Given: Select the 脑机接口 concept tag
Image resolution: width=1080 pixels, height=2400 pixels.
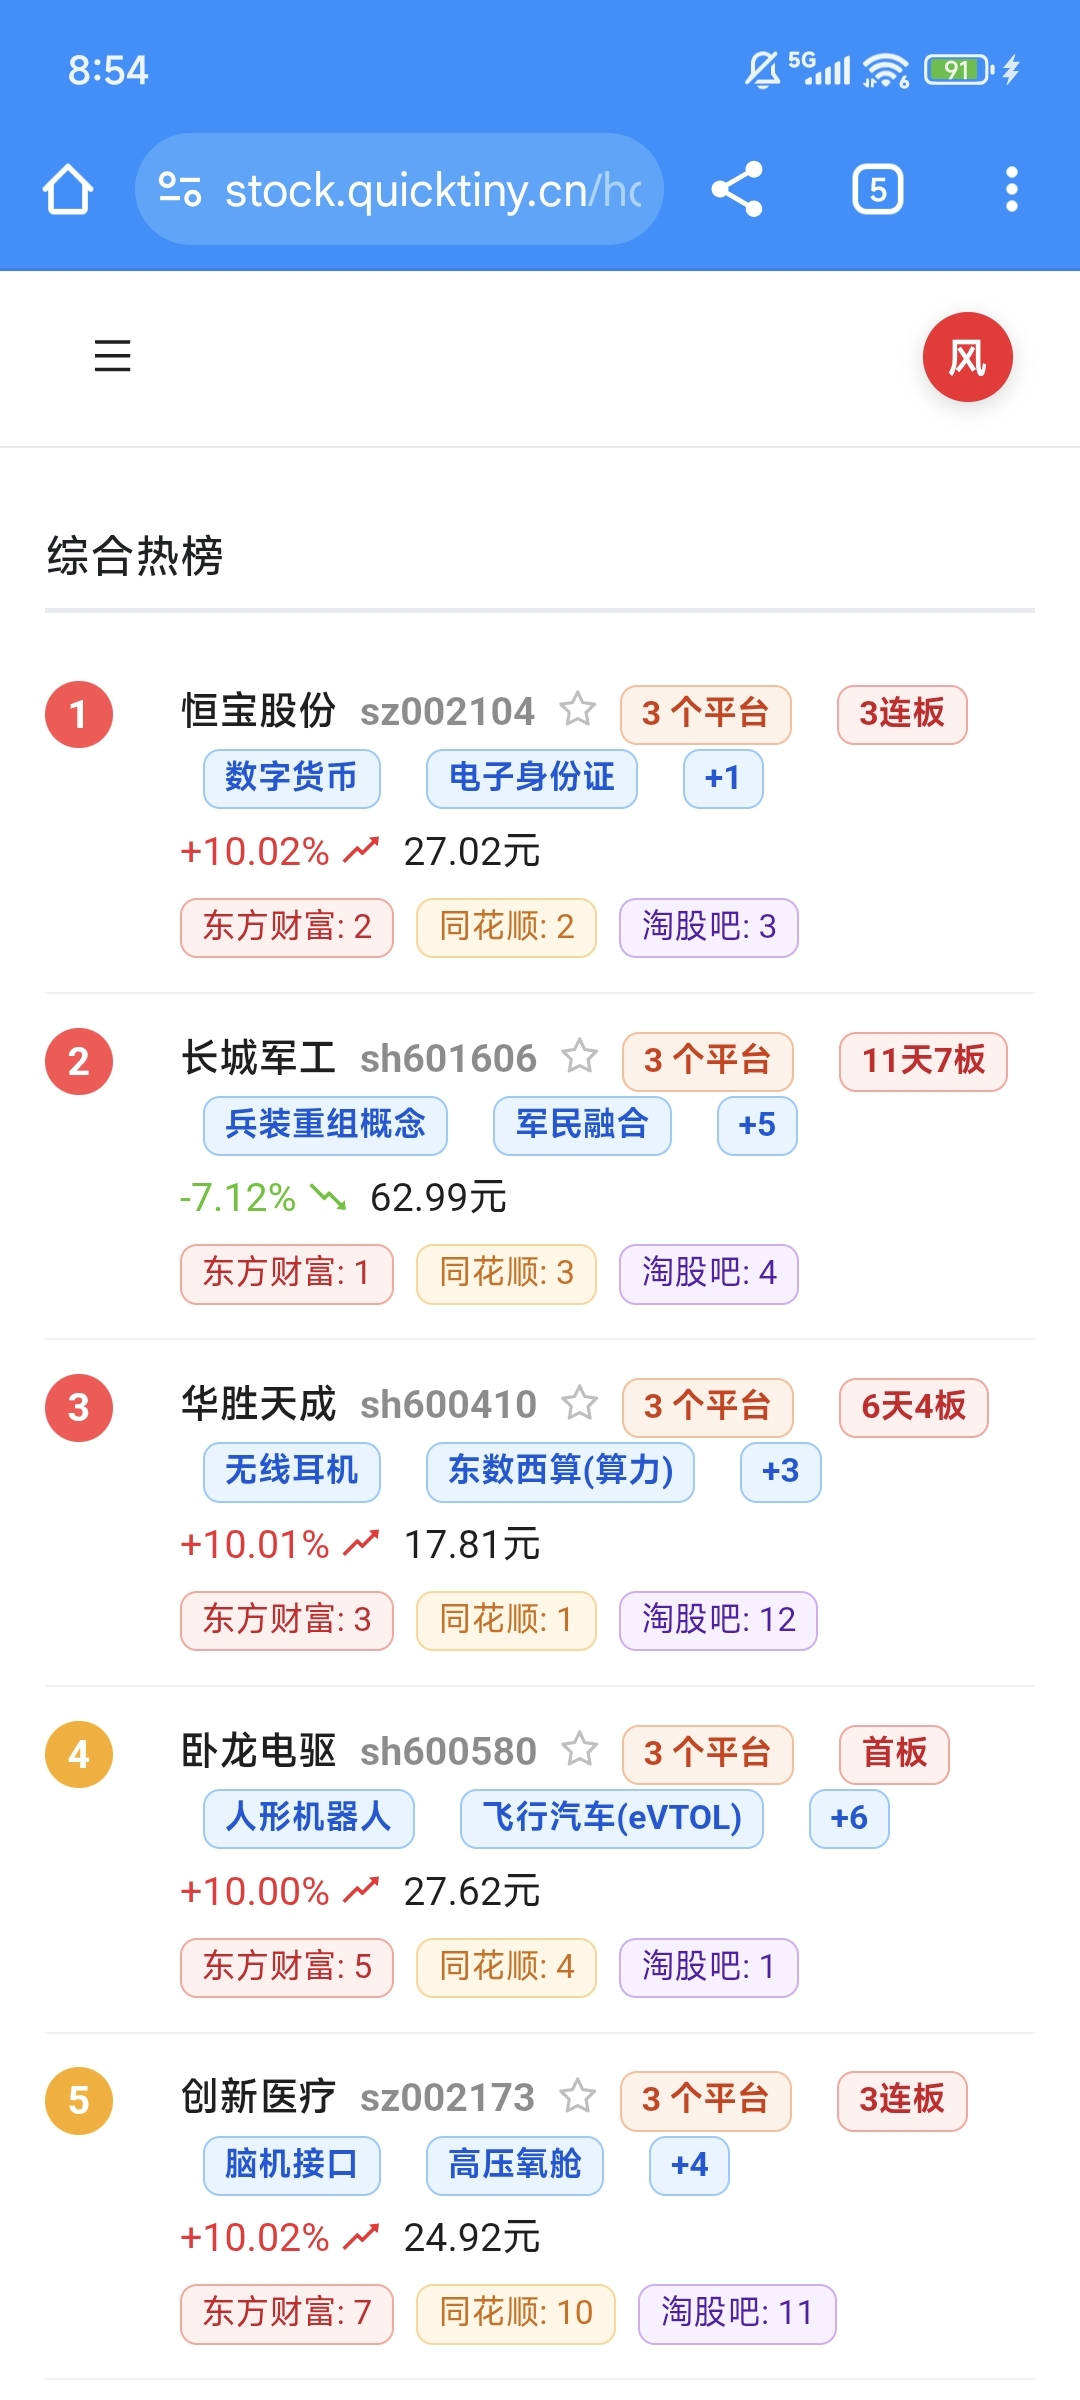Looking at the screenshot, I should click(292, 2165).
